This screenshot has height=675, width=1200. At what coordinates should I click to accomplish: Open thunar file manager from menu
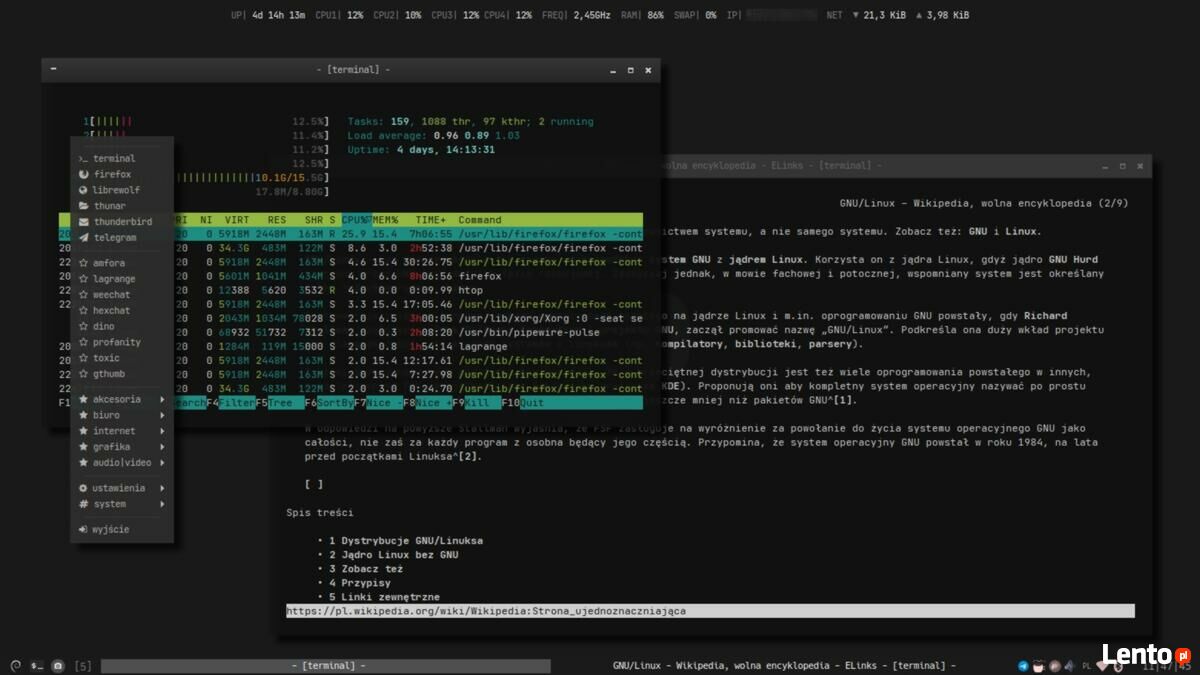coord(121,206)
